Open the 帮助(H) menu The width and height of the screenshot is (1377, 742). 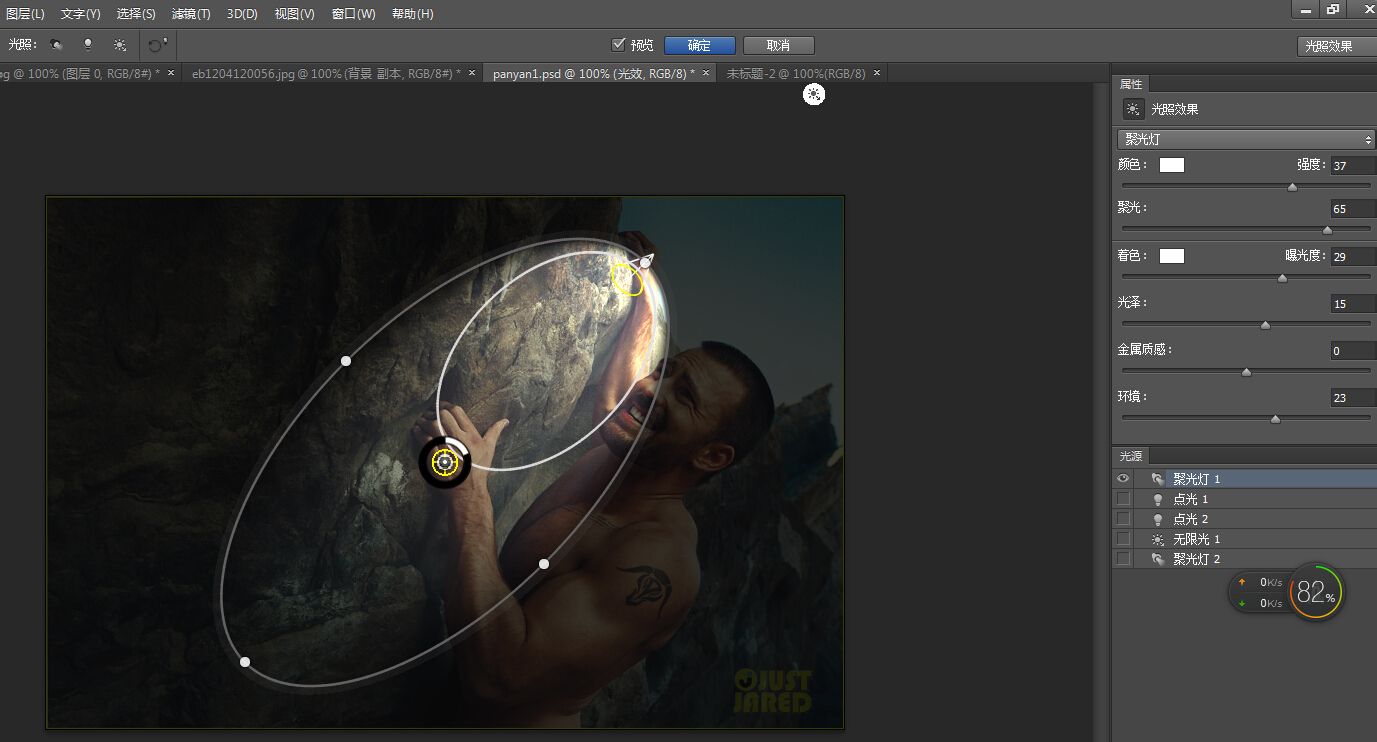click(x=412, y=14)
